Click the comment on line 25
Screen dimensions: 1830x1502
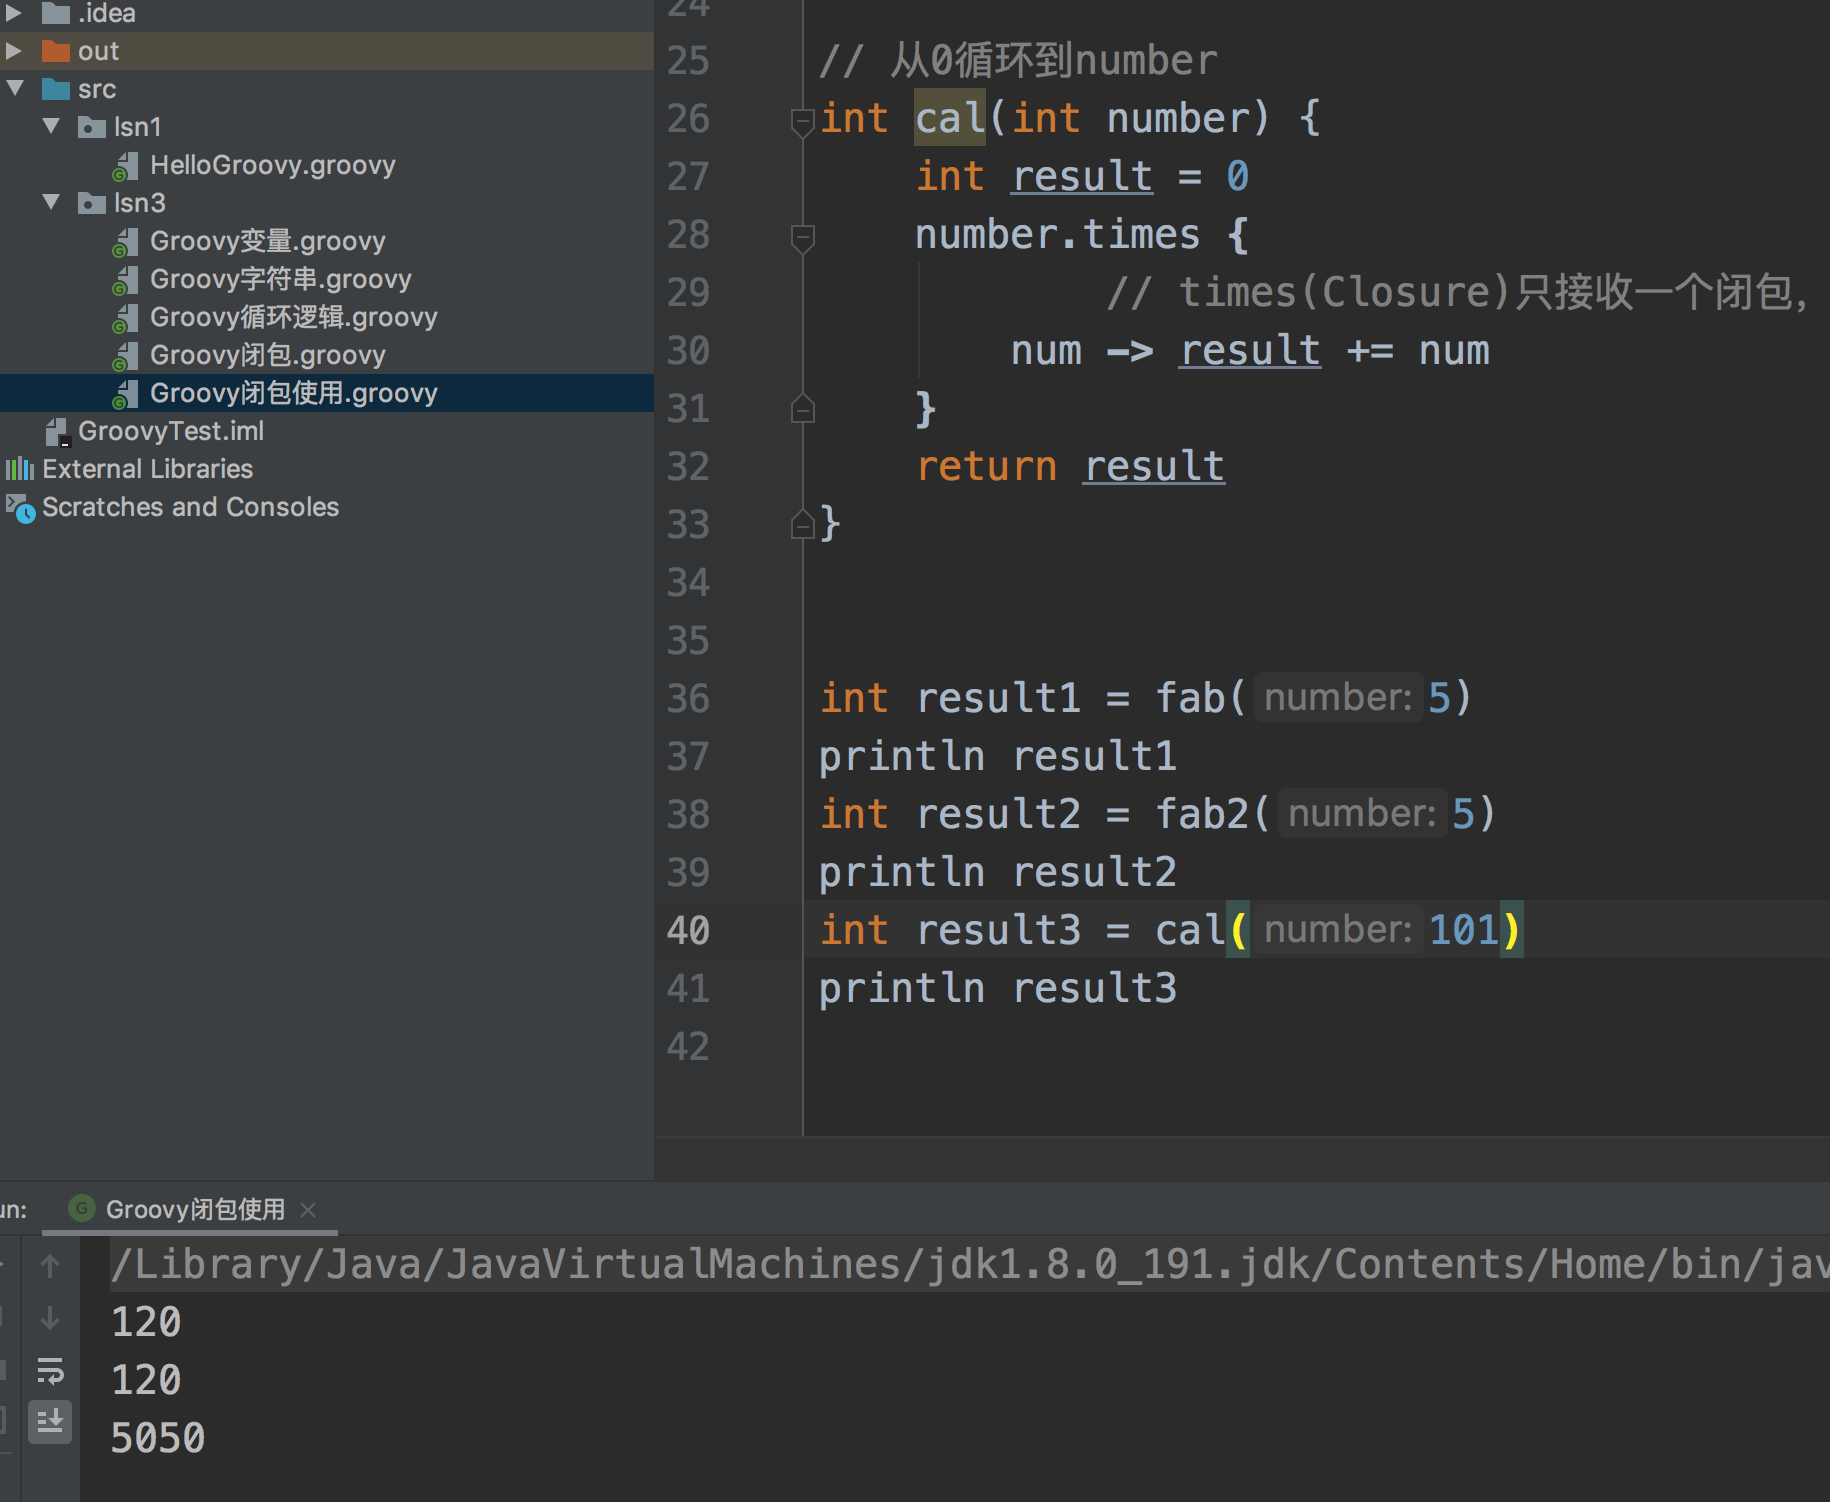click(x=1018, y=60)
